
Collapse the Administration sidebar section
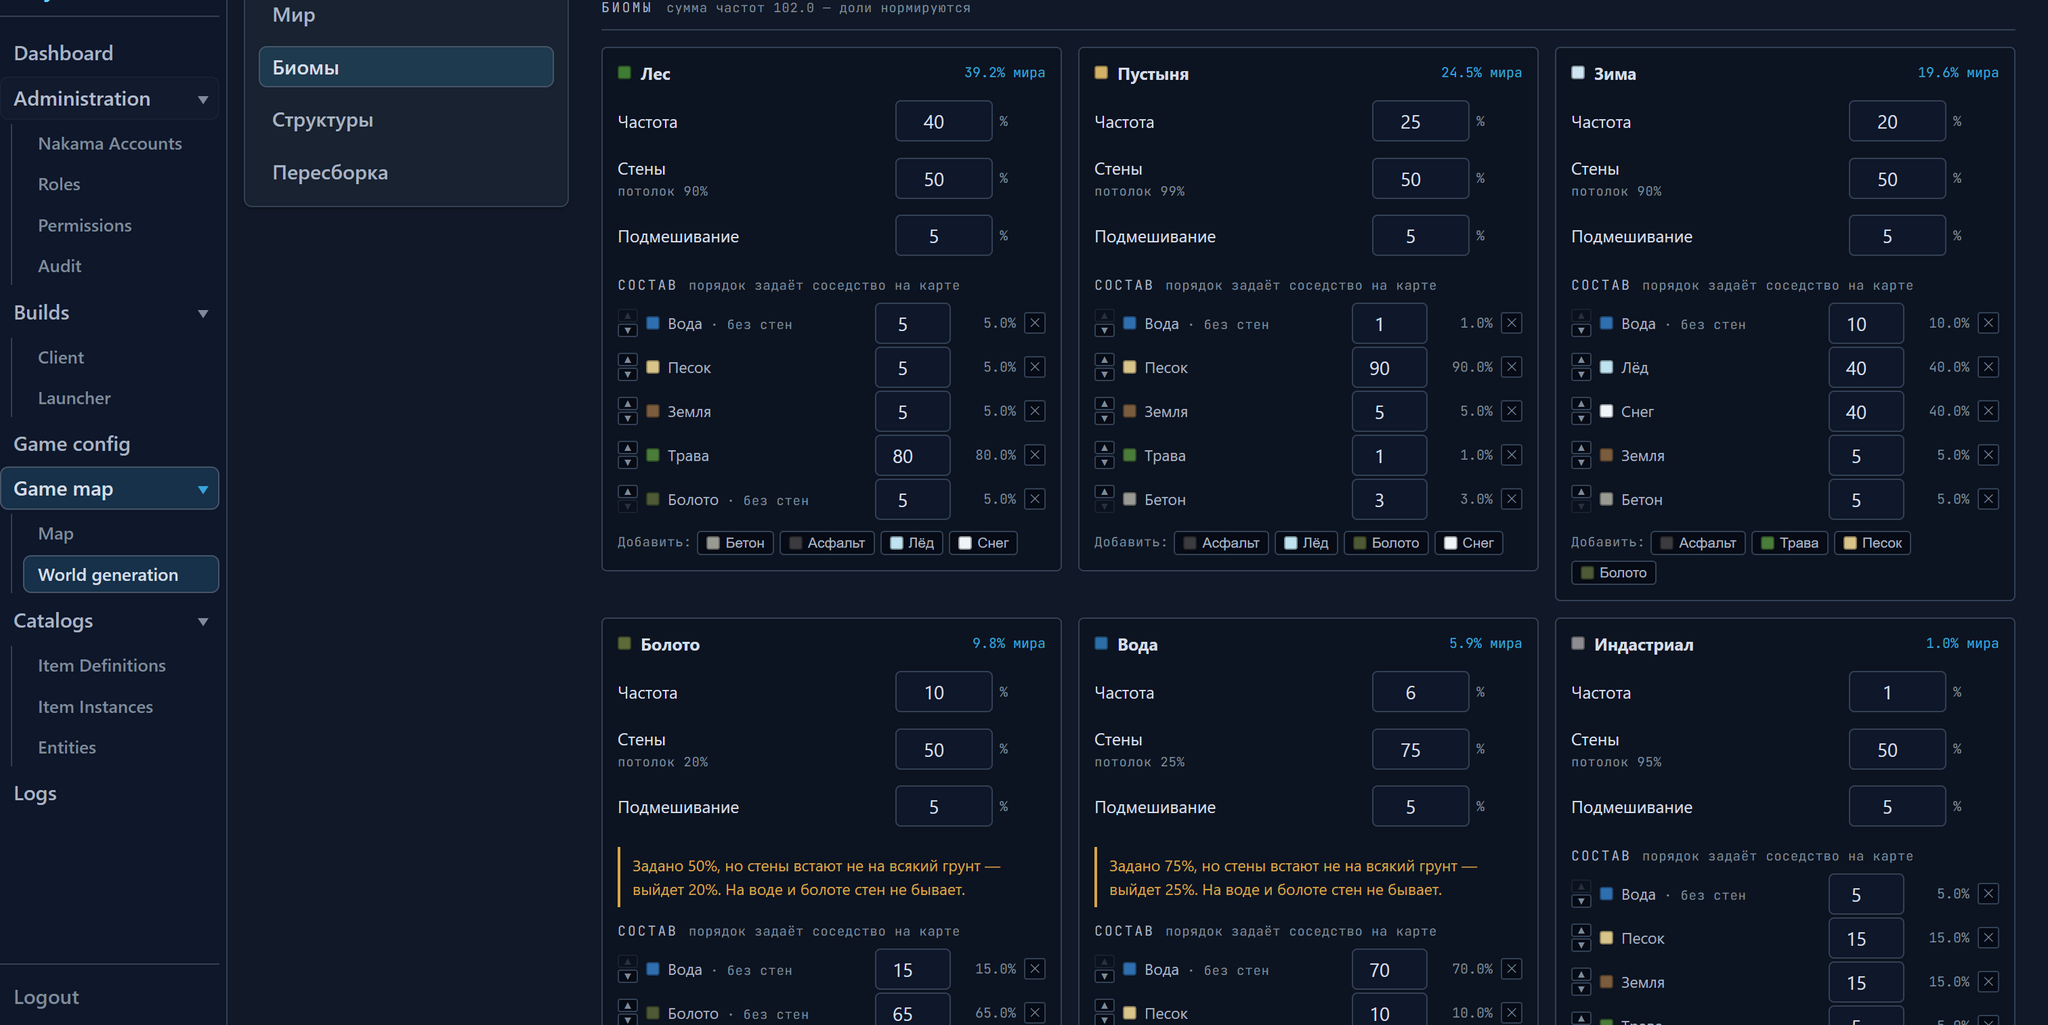click(x=203, y=99)
